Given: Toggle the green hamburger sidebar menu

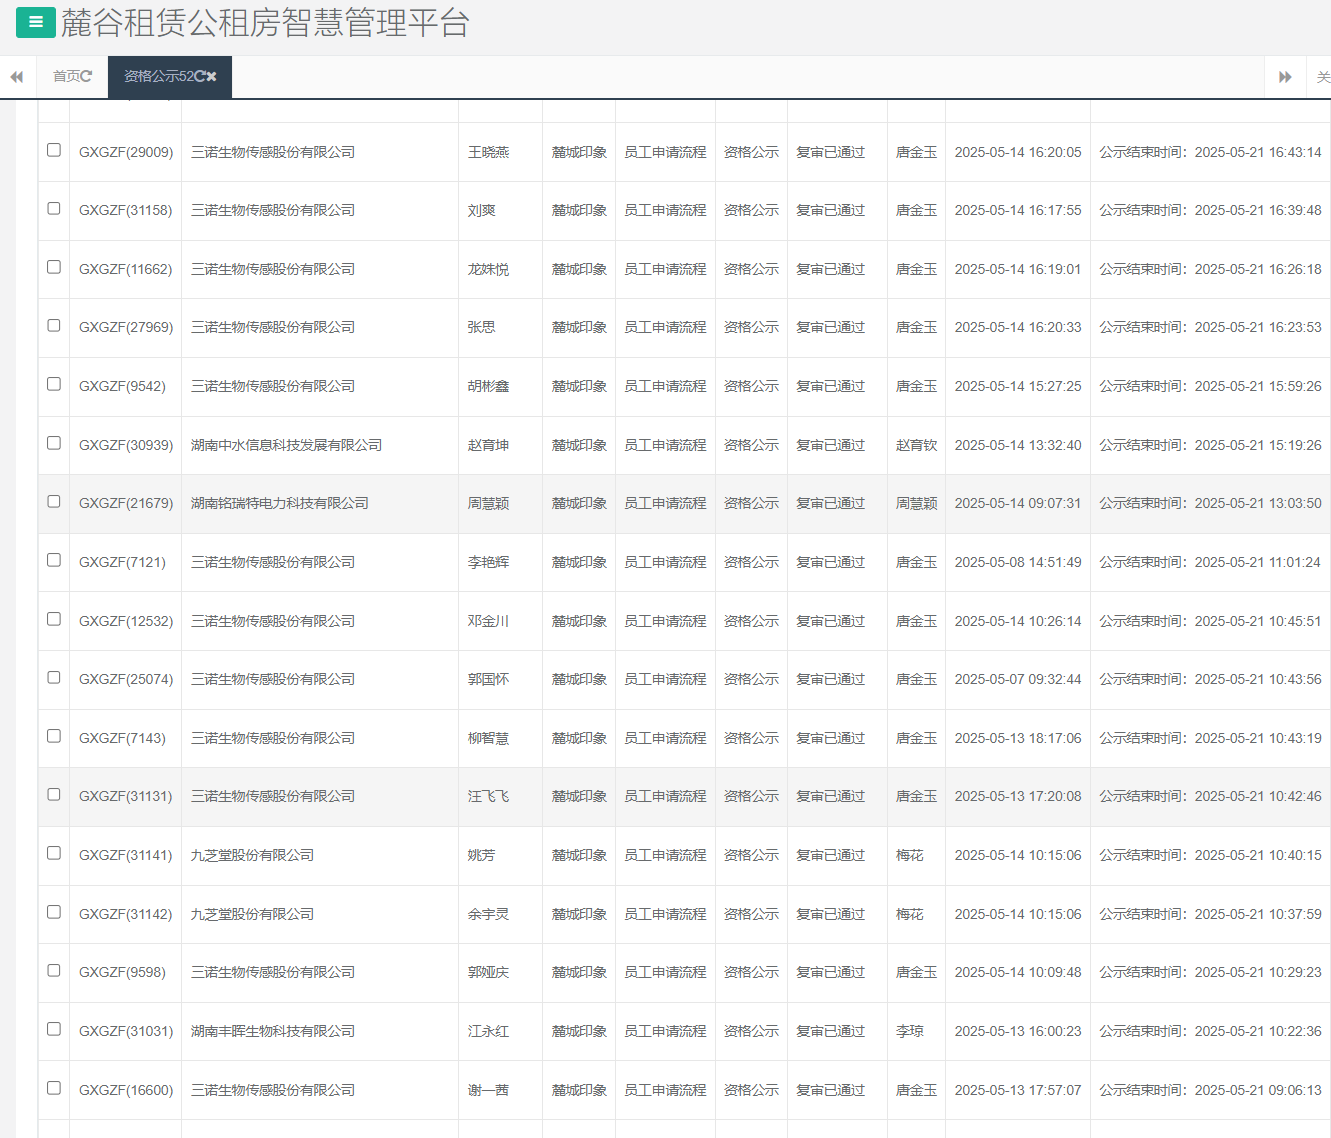Looking at the screenshot, I should 35,22.
